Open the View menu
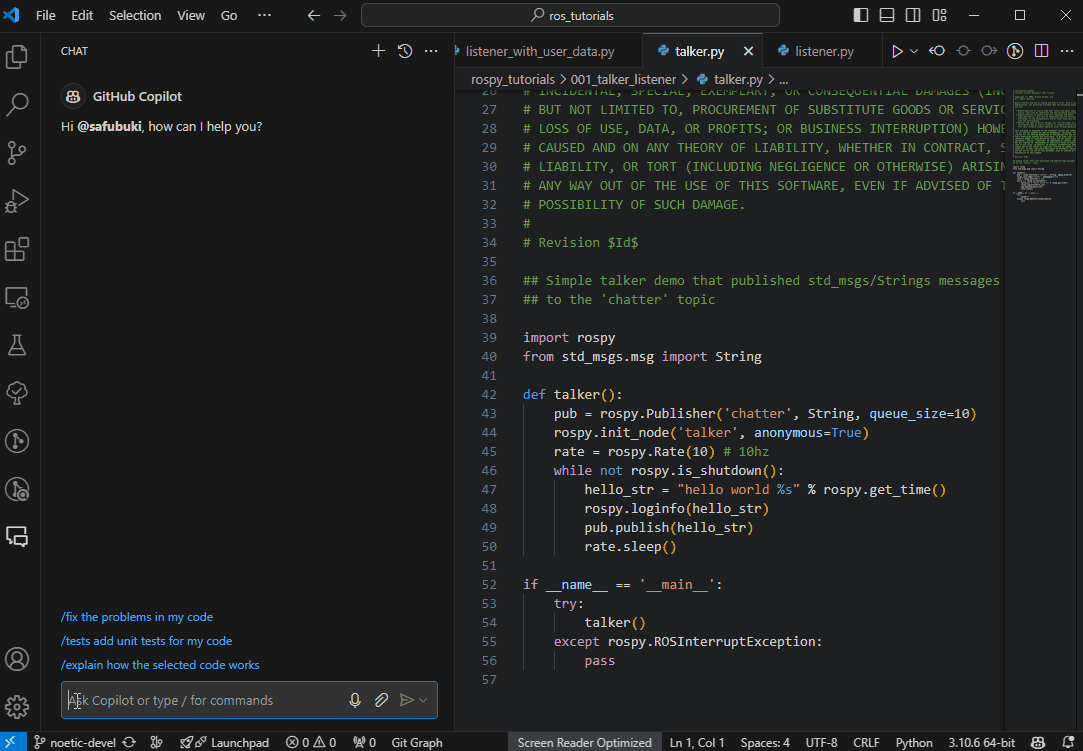This screenshot has width=1083, height=751. click(191, 15)
